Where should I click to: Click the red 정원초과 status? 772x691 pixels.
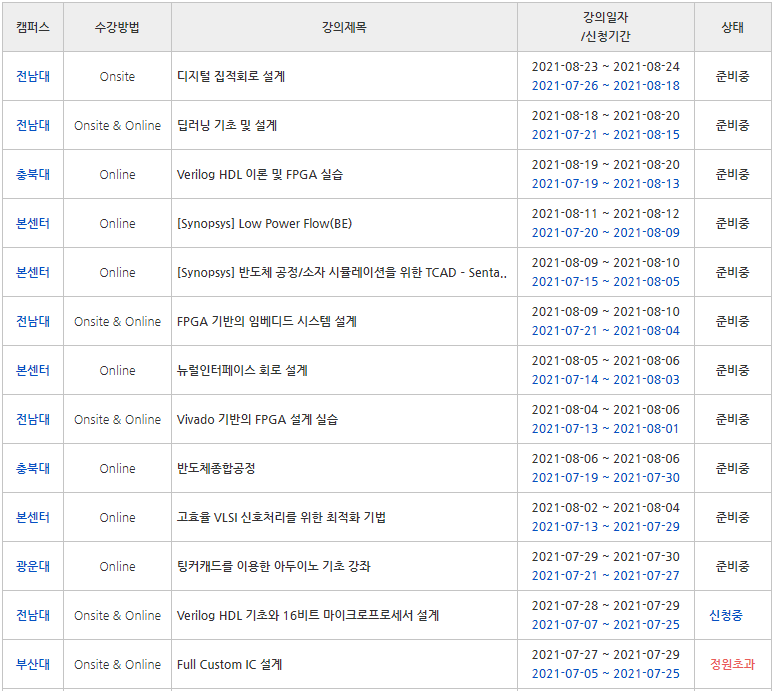click(x=732, y=664)
